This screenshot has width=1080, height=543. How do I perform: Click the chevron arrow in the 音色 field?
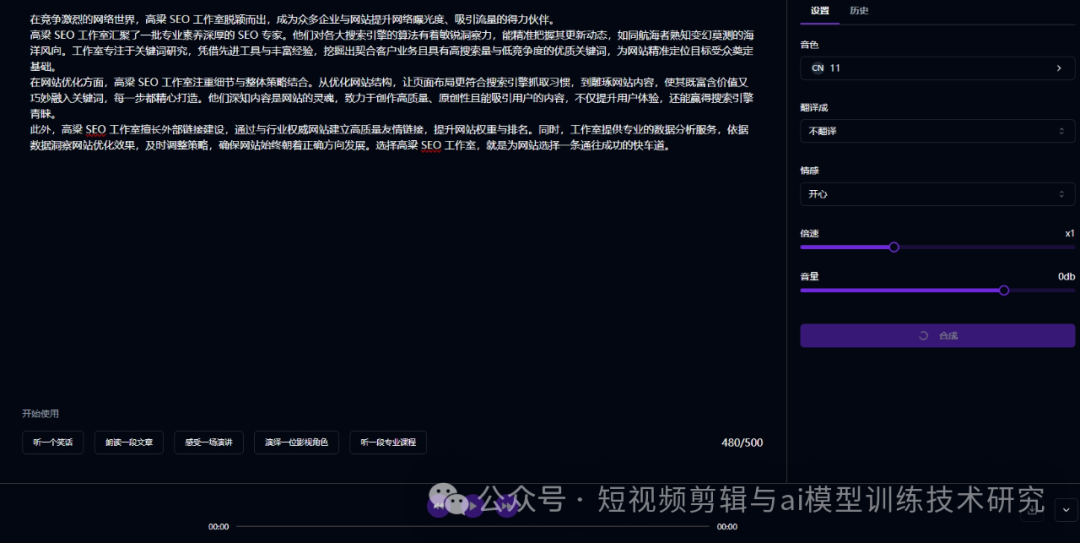[x=1059, y=68]
